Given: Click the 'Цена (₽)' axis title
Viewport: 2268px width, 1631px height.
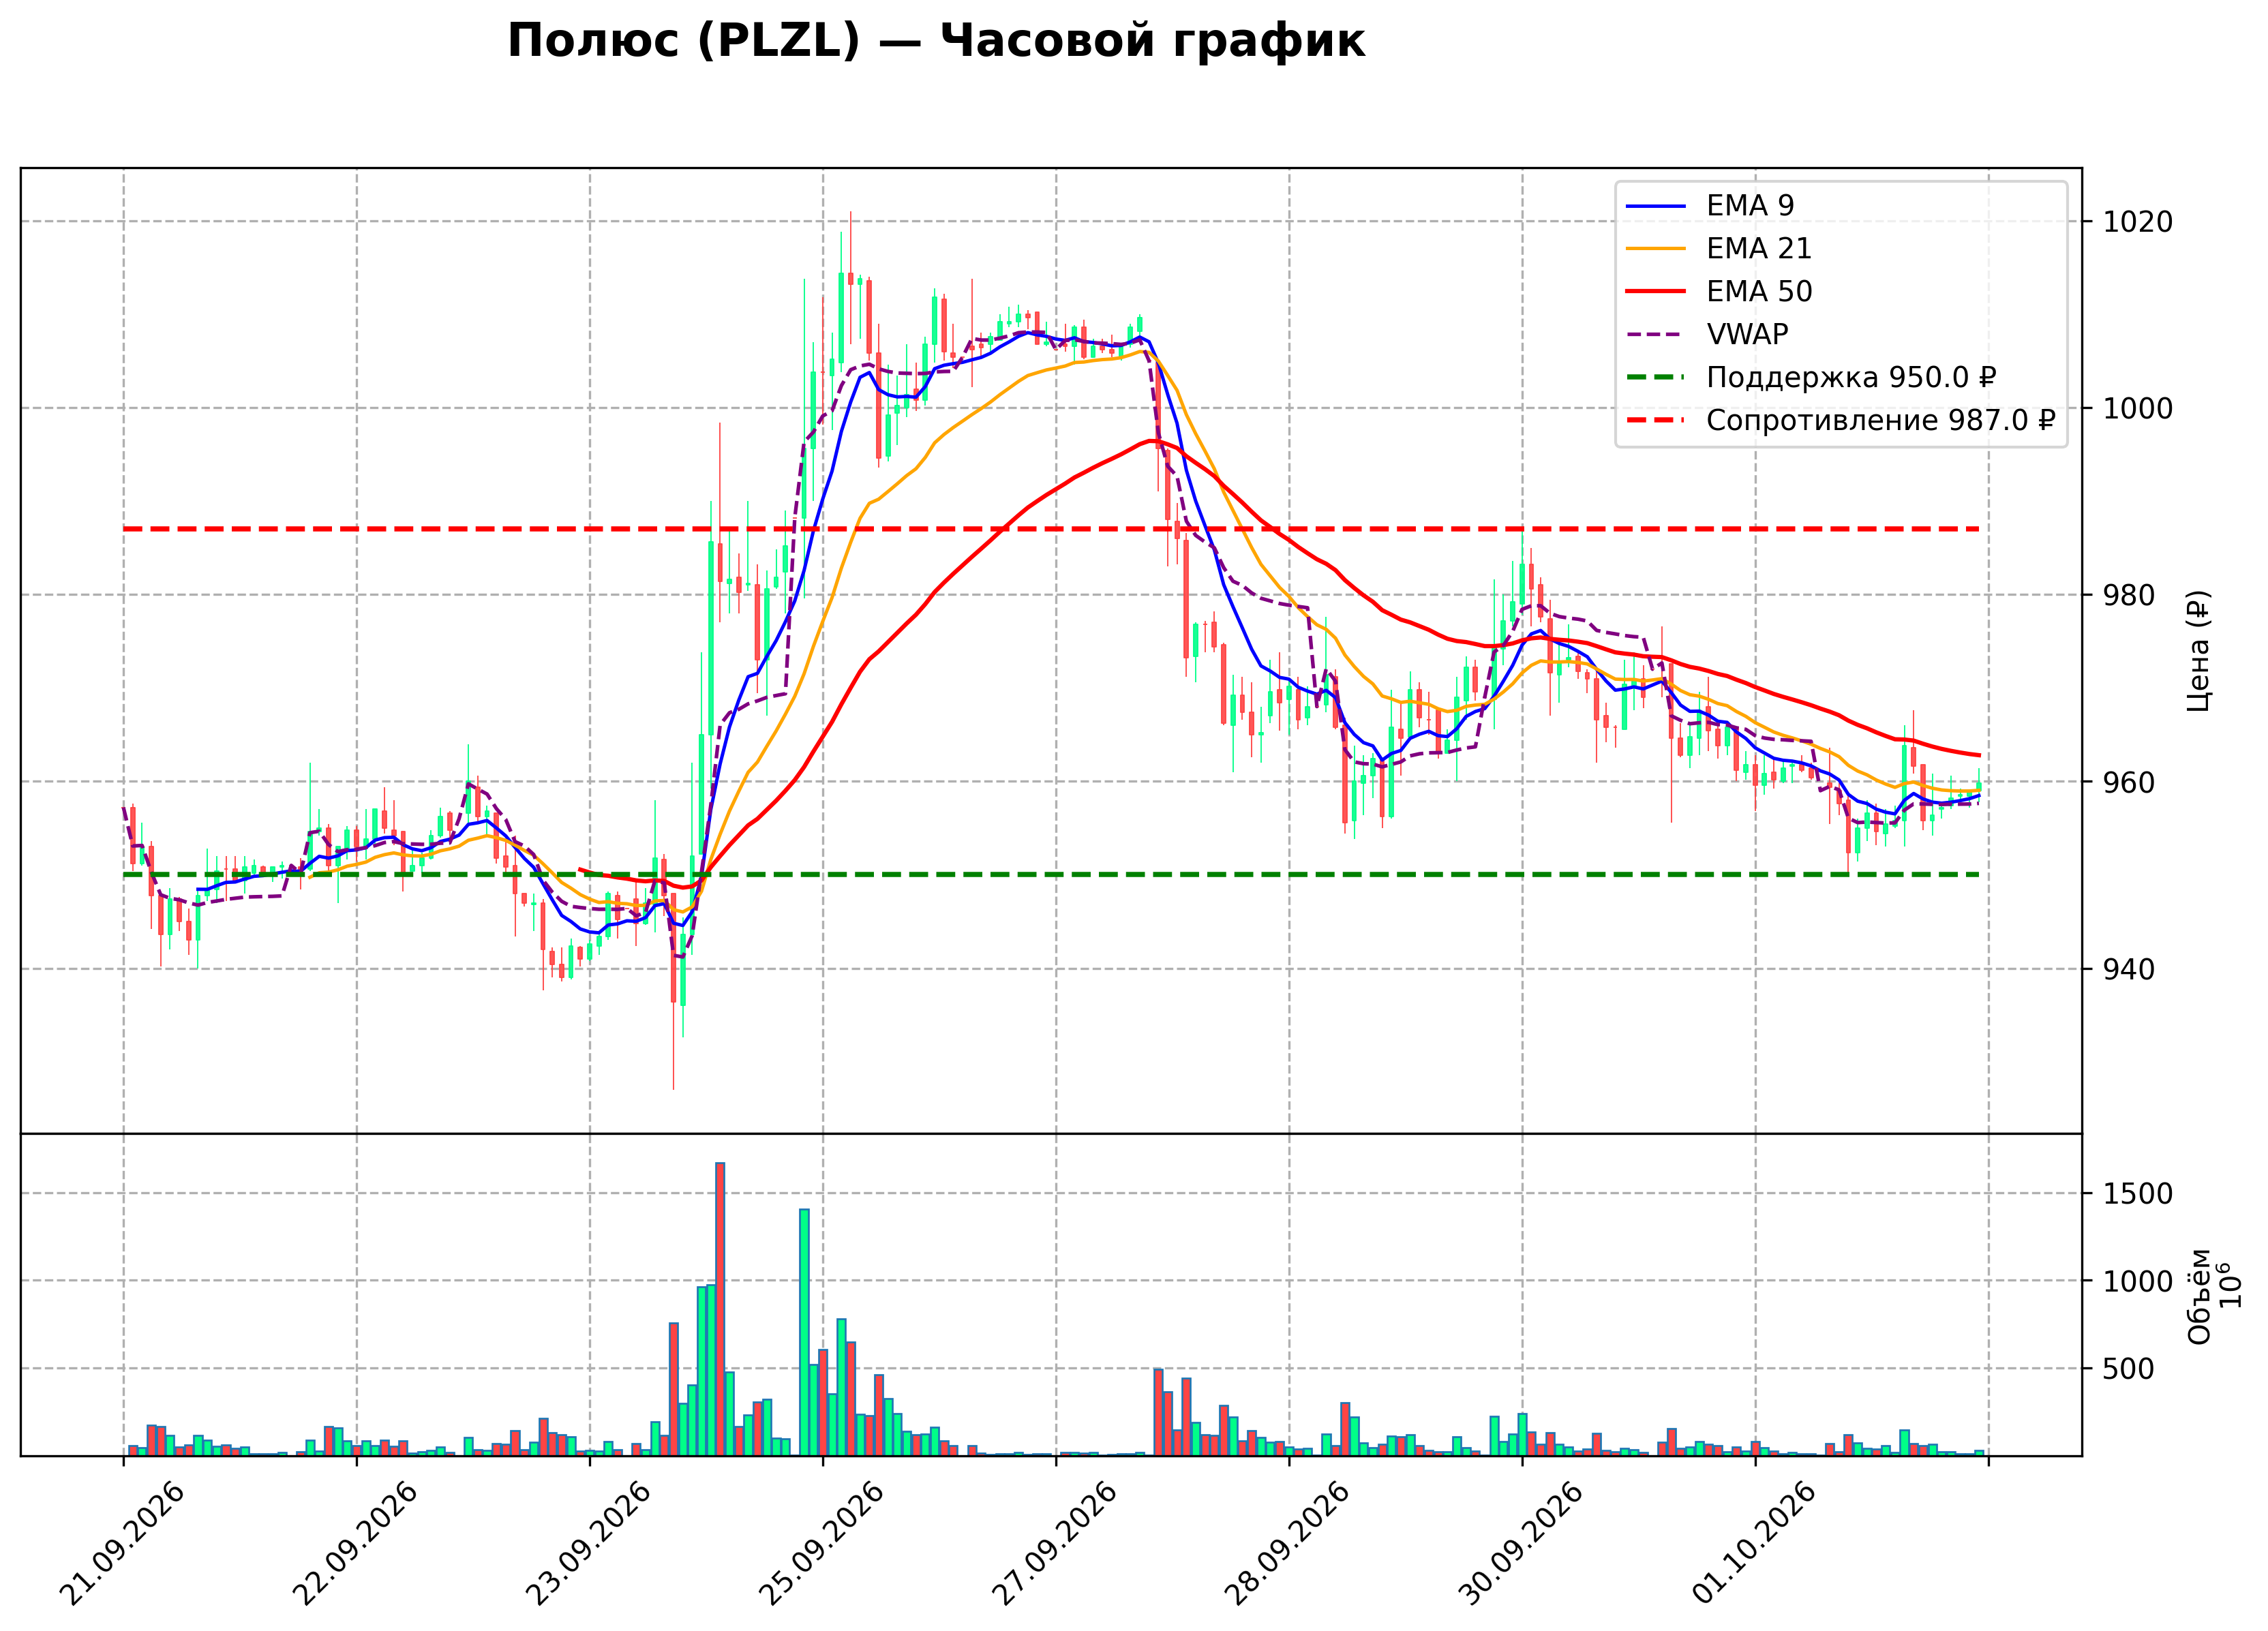Looking at the screenshot, I should pos(2199,651).
